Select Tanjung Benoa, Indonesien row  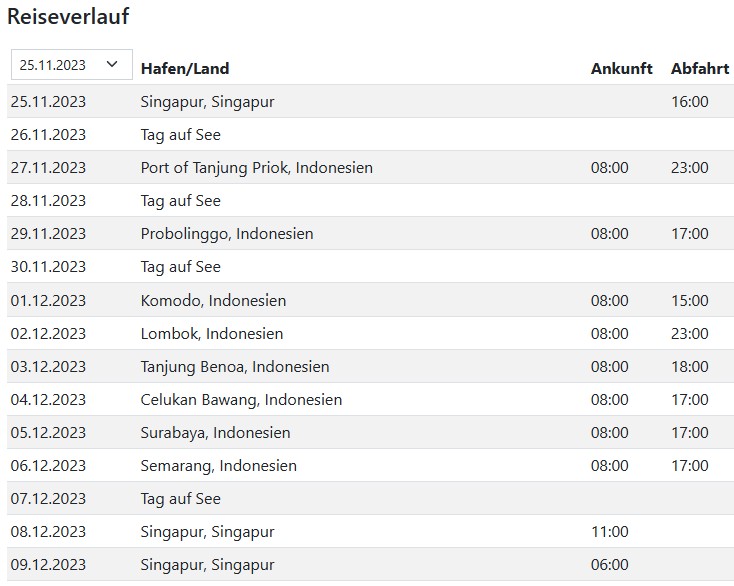click(370, 366)
